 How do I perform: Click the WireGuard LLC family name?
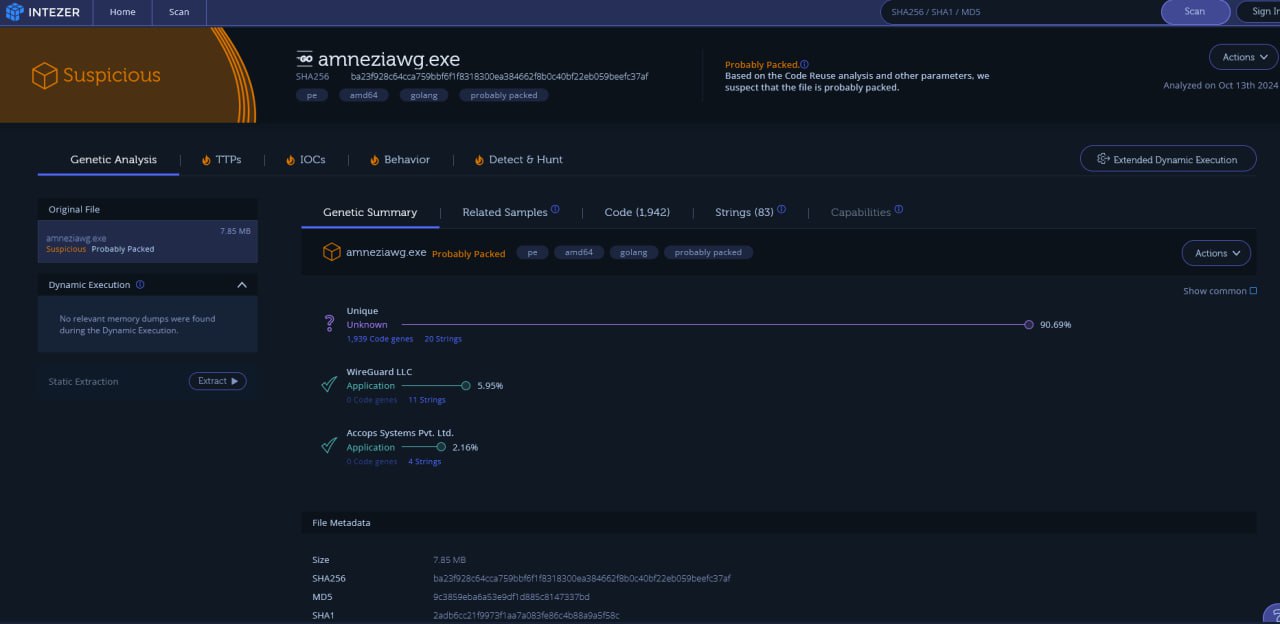[379, 372]
